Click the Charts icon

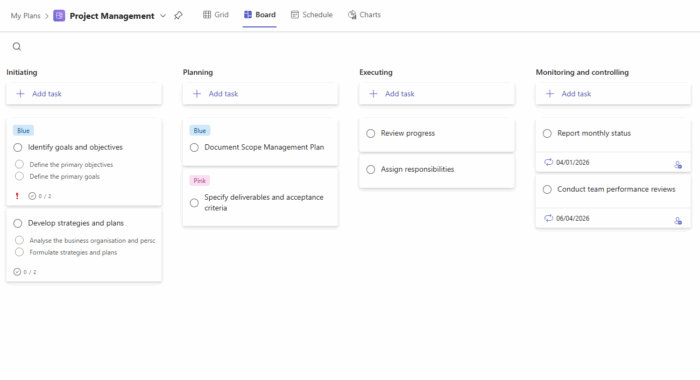click(352, 15)
